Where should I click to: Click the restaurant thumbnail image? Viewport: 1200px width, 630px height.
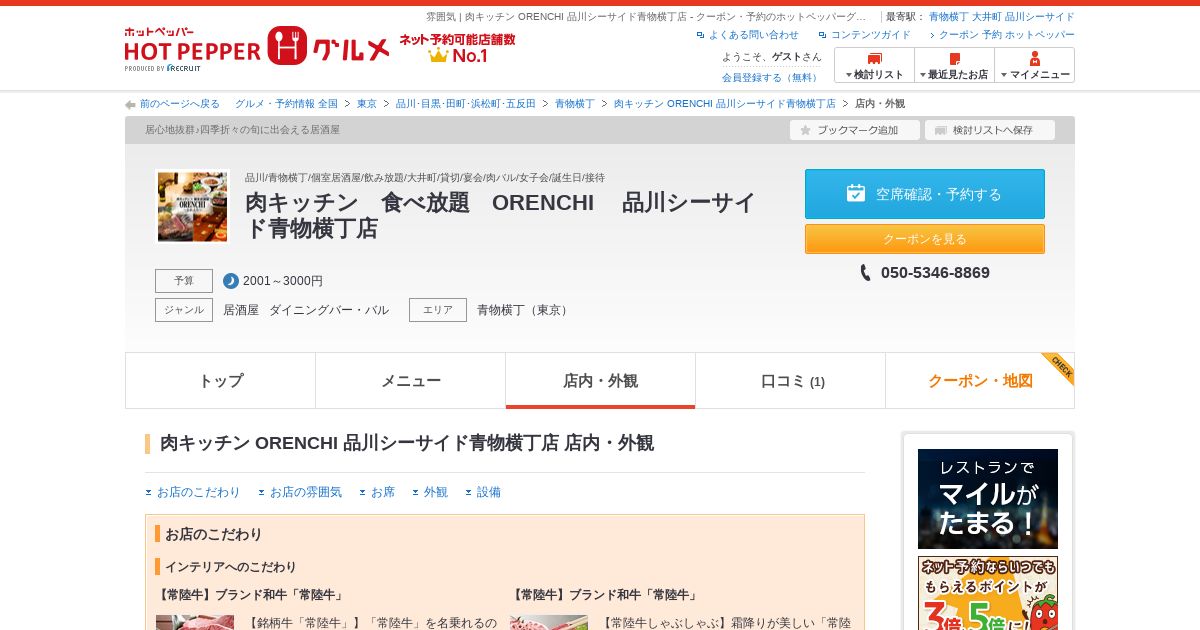192,207
